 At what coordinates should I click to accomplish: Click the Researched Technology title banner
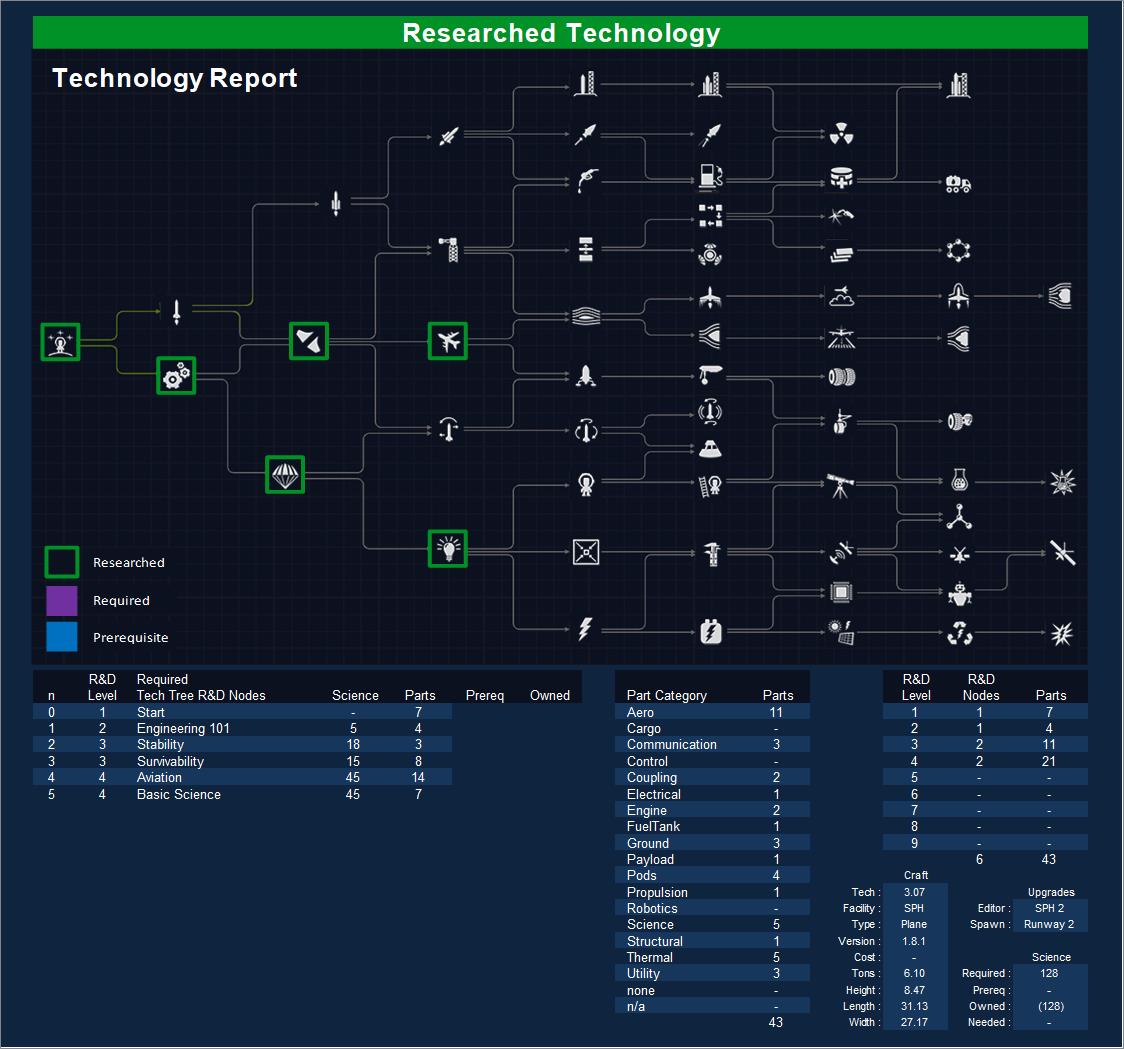(560, 33)
